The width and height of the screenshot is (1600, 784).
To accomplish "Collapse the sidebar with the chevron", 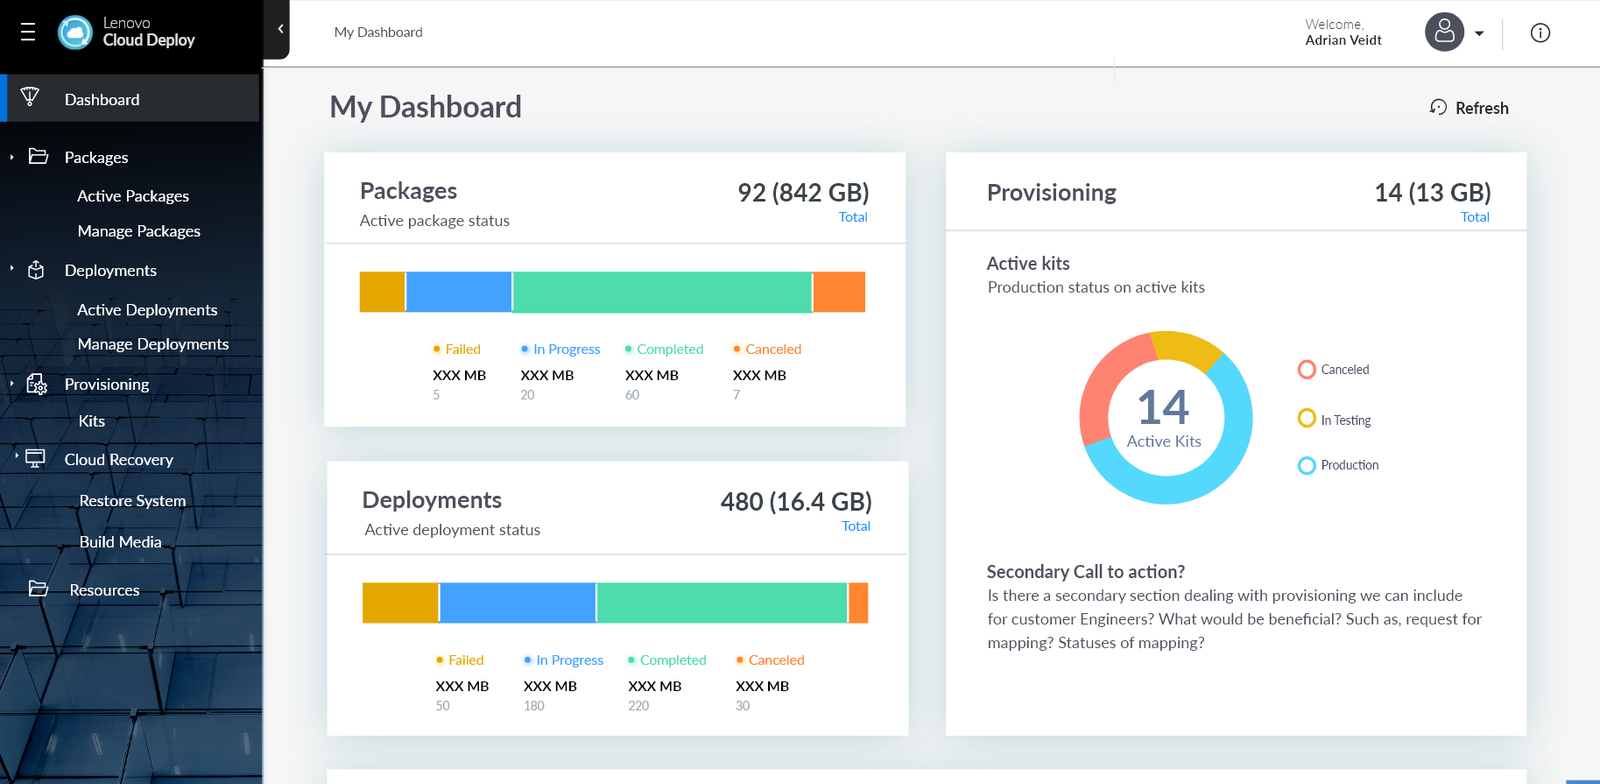I will point(280,29).
